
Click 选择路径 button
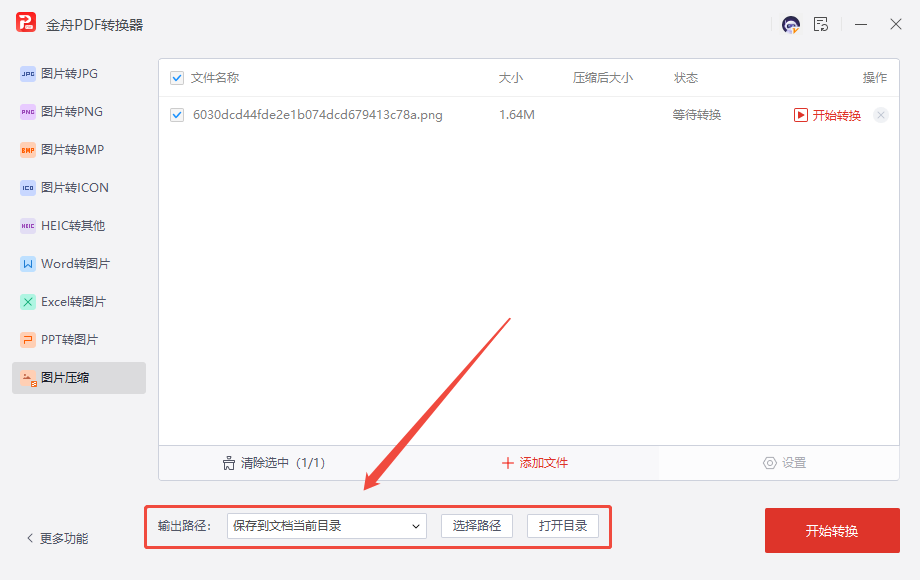click(477, 526)
